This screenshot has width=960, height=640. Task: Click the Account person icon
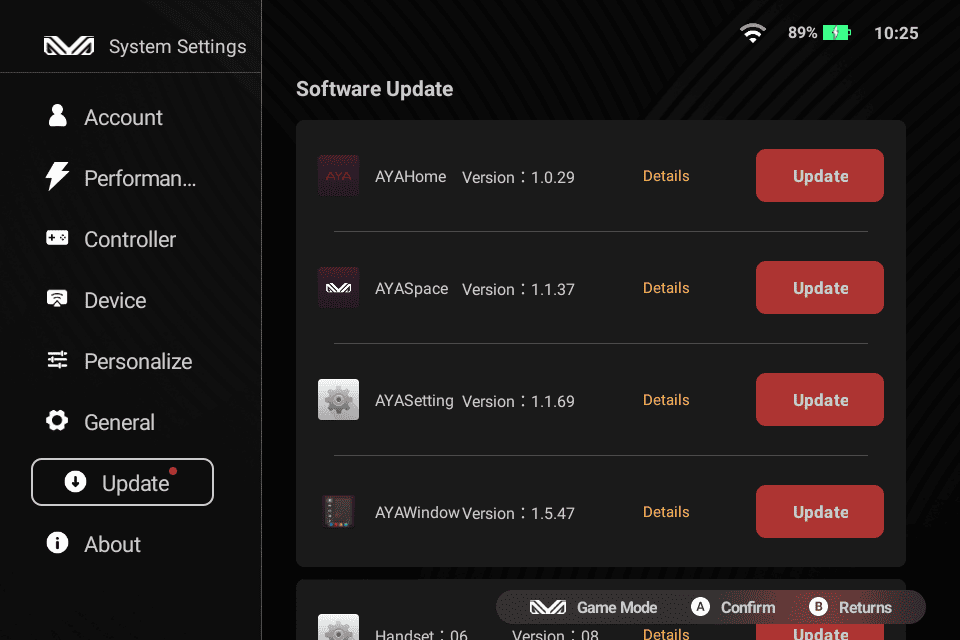pos(58,115)
